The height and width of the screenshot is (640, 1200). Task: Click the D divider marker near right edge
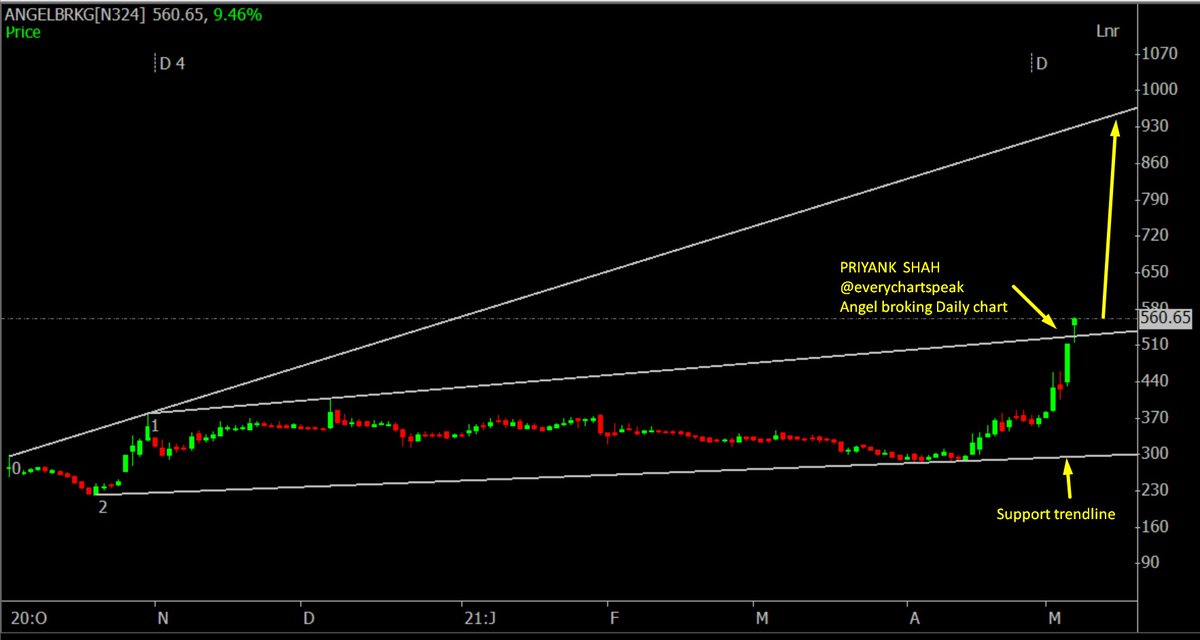pyautogui.click(x=1039, y=63)
